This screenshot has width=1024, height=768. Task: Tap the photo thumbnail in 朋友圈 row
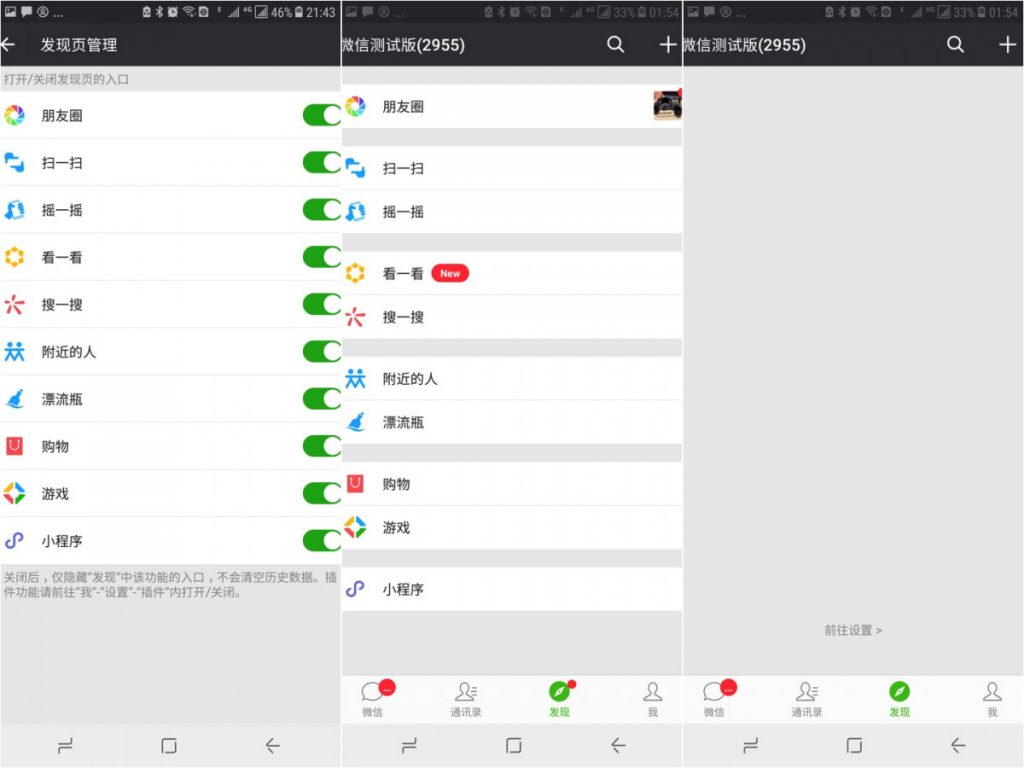coord(667,106)
